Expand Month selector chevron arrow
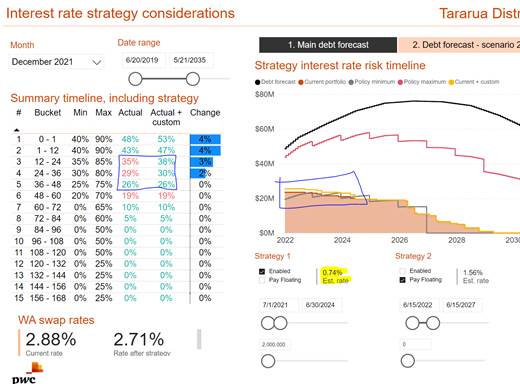Image resolution: width=520 pixels, height=384 pixels. (x=97, y=62)
